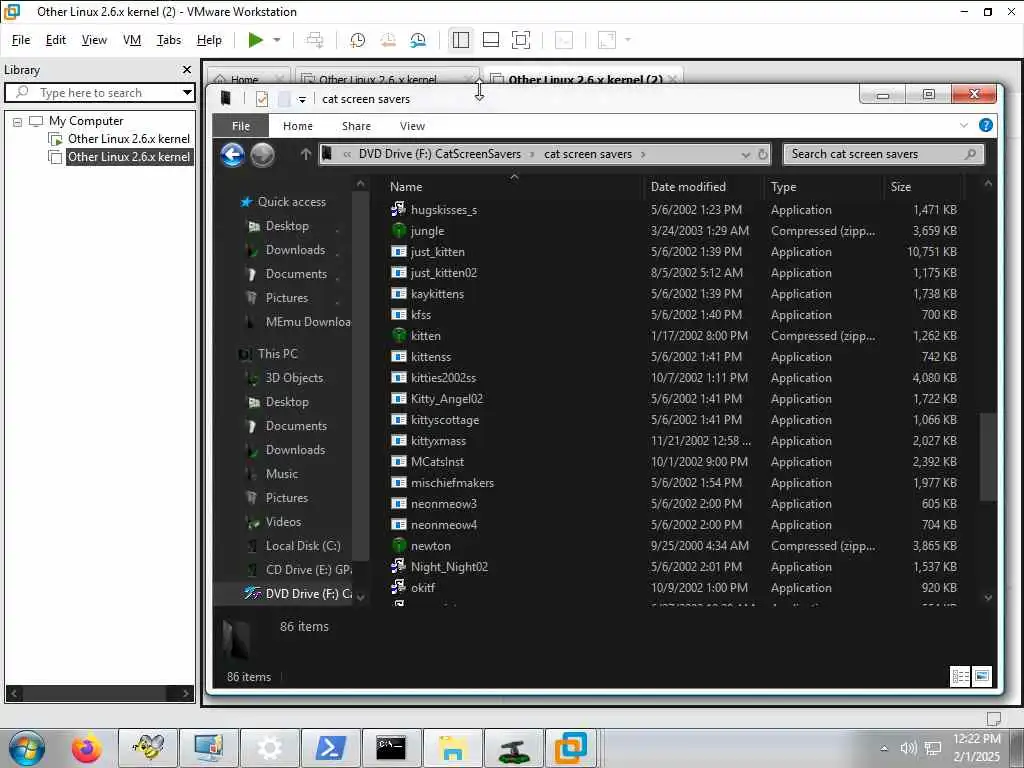This screenshot has height=768, width=1024.
Task: Open the Explorer Share ribbon tab
Action: coord(356,126)
